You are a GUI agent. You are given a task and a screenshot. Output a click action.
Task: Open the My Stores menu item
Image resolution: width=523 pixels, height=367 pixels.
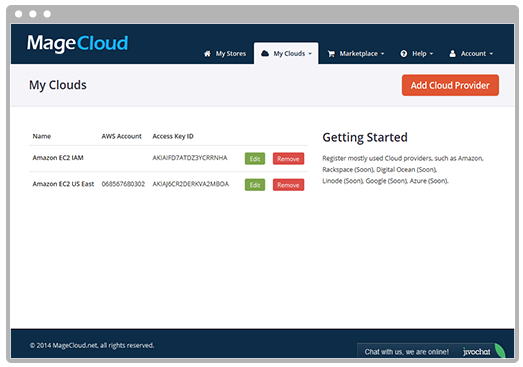225,54
